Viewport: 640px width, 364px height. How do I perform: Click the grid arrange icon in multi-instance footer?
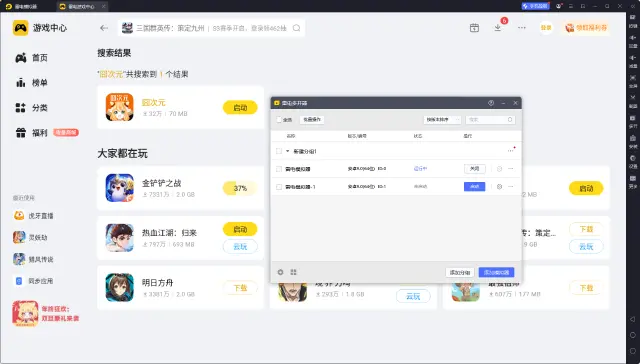click(293, 272)
